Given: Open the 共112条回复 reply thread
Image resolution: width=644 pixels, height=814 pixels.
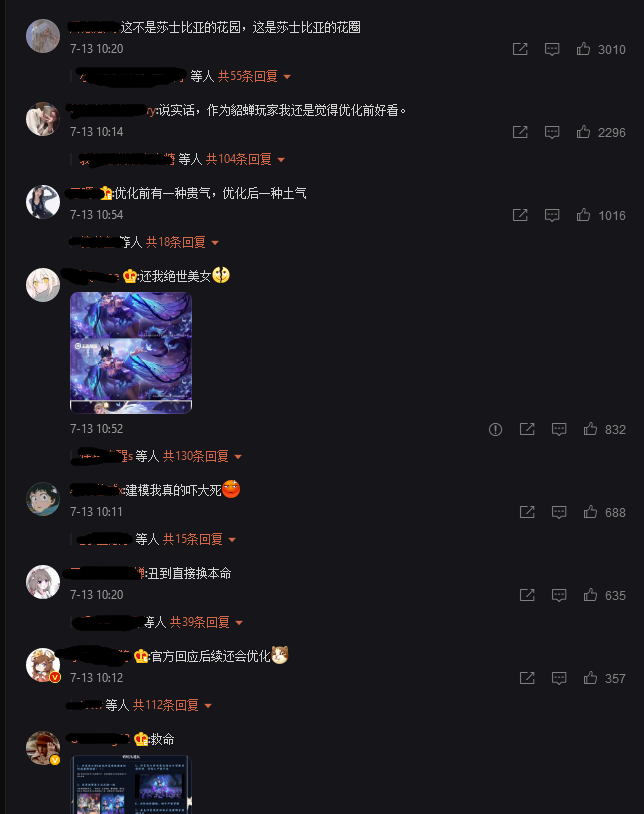Looking at the screenshot, I should (x=172, y=706).
